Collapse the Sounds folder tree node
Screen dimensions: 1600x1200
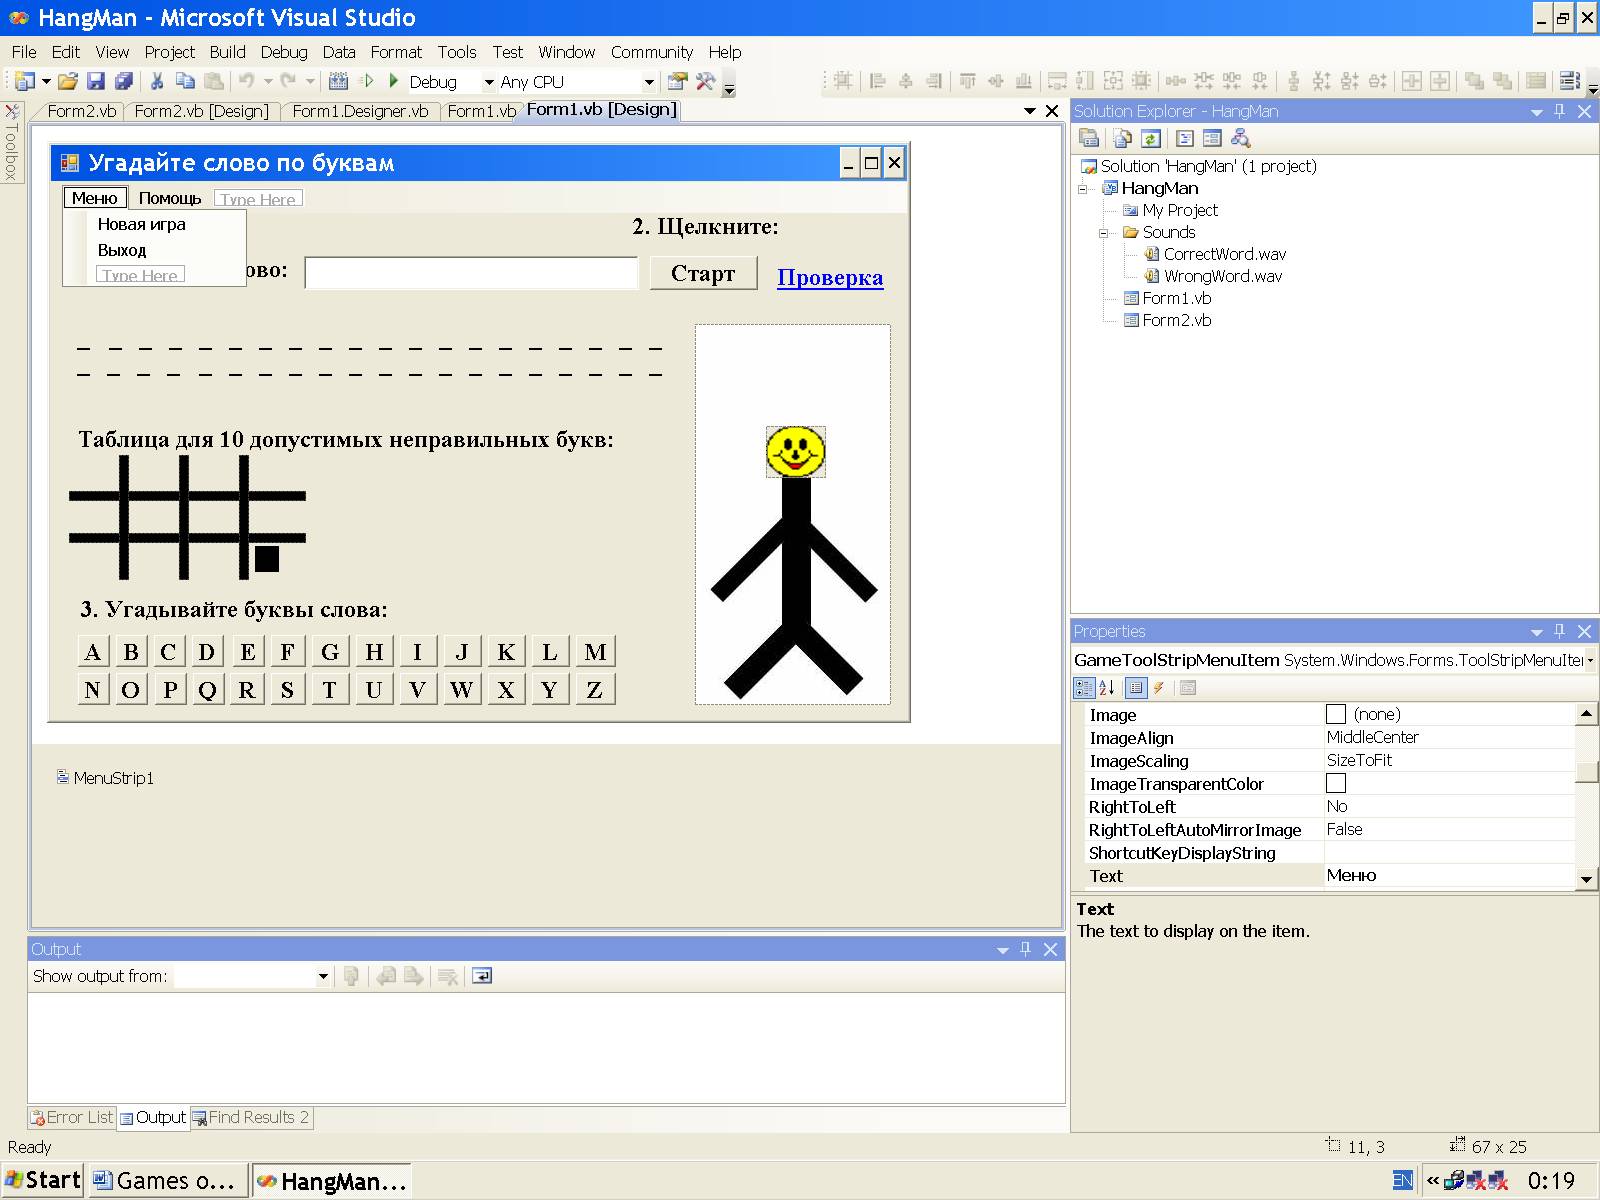click(1104, 233)
